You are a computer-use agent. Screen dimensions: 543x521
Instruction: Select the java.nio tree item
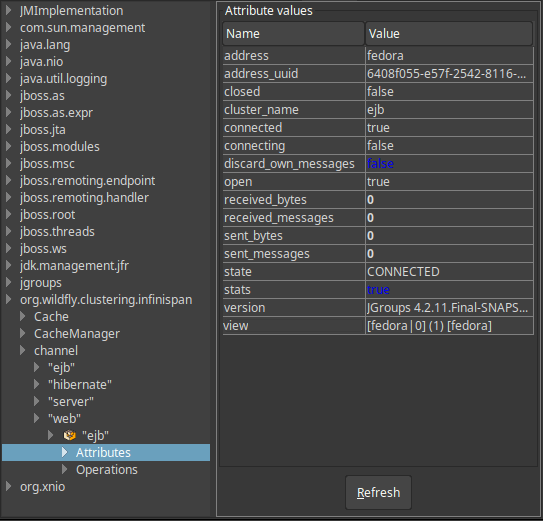tap(42, 62)
